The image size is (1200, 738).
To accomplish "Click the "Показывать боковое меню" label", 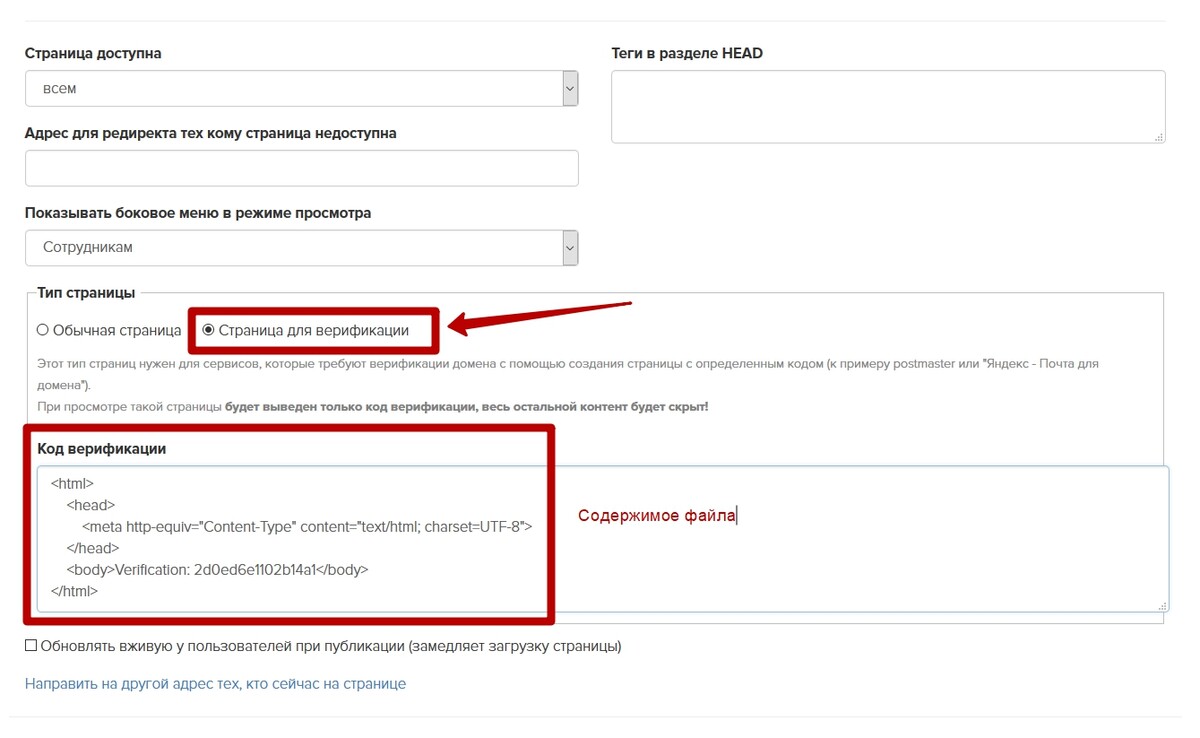I will point(198,213).
